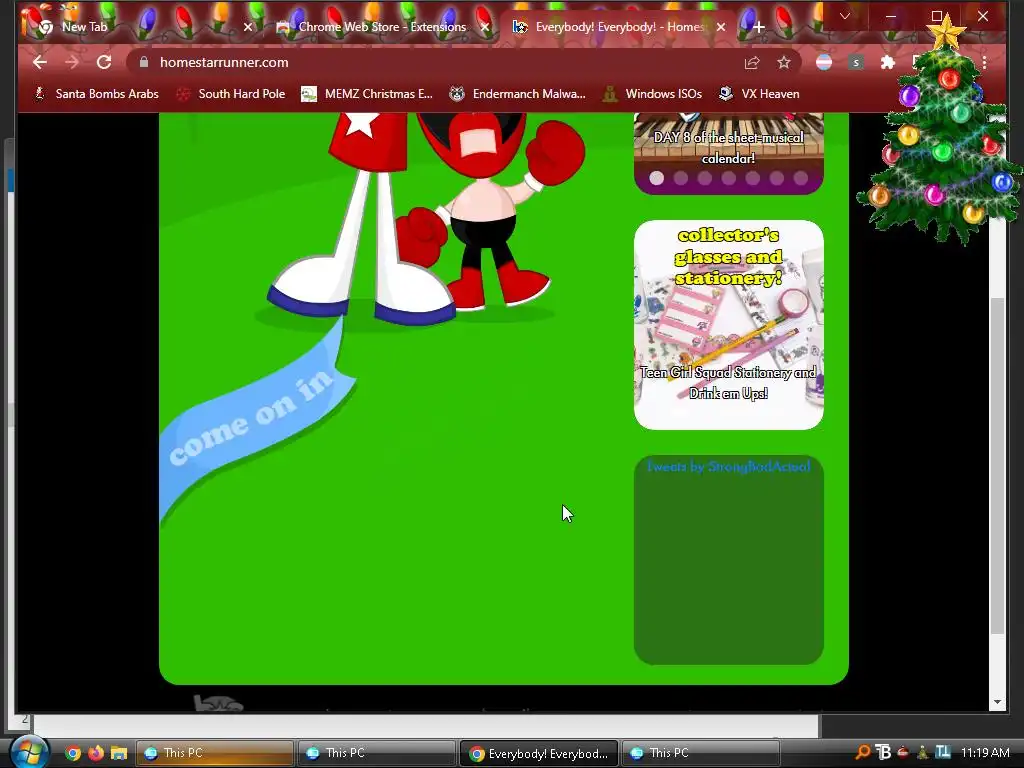This screenshot has width=1024, height=768.
Task: Select the first carousel dot
Action: (657, 178)
